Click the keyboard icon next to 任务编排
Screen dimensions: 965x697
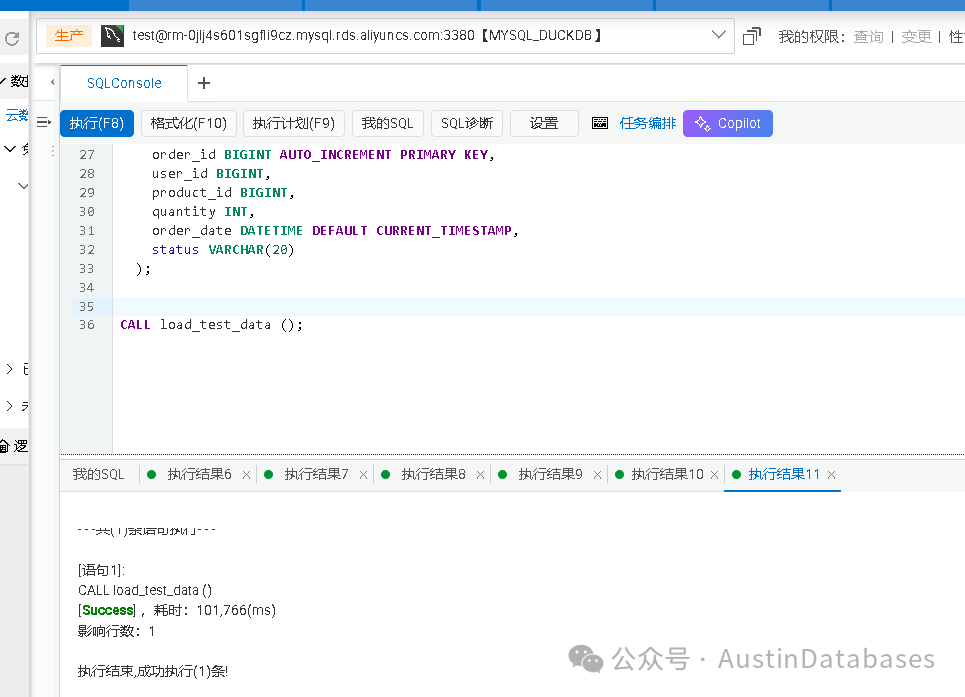599,123
